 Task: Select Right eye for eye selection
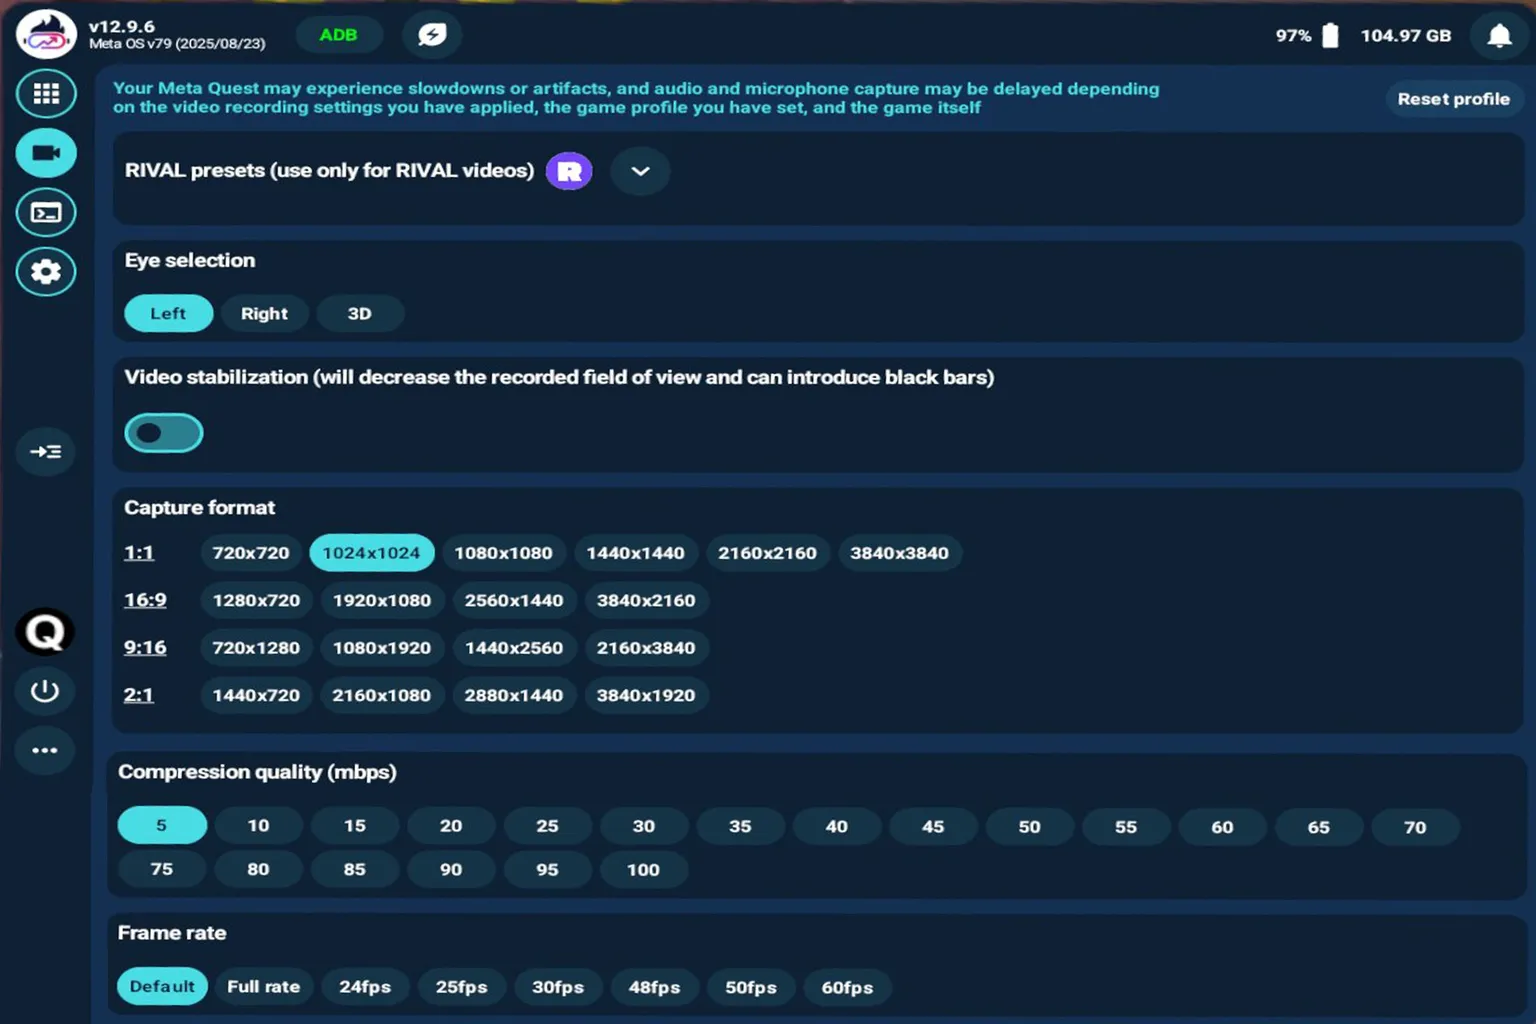pyautogui.click(x=264, y=313)
